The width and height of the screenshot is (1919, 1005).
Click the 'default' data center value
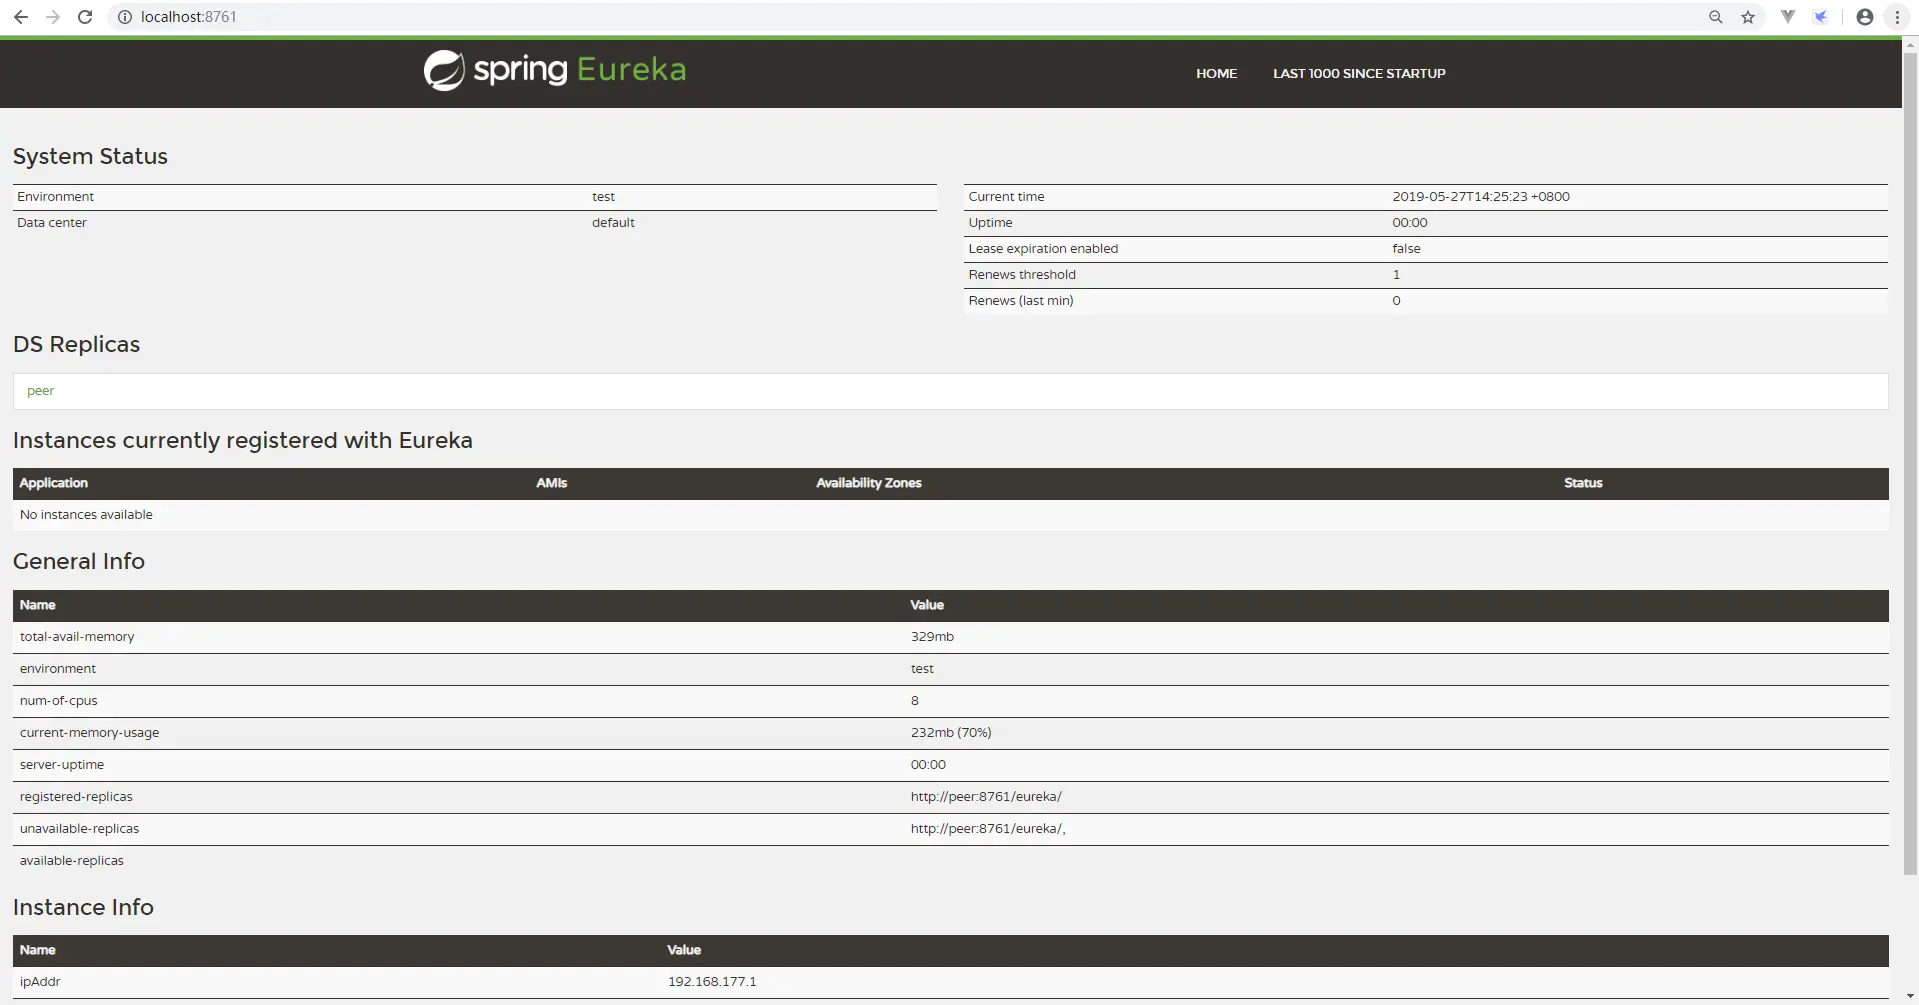coord(613,223)
